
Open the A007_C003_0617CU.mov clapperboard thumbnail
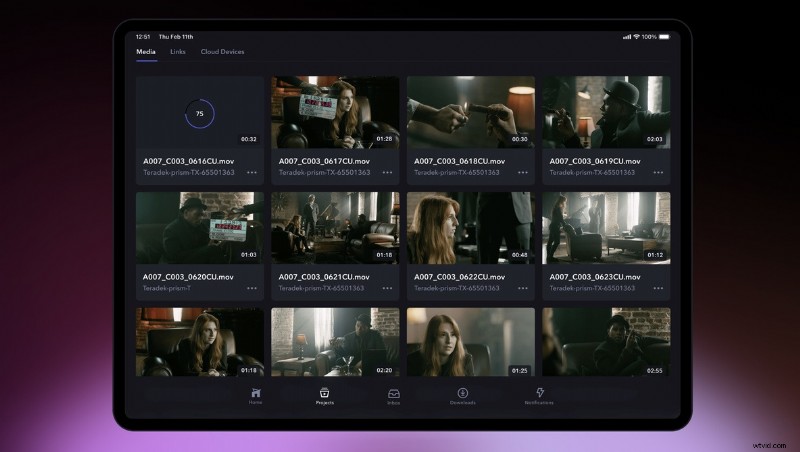(335, 112)
